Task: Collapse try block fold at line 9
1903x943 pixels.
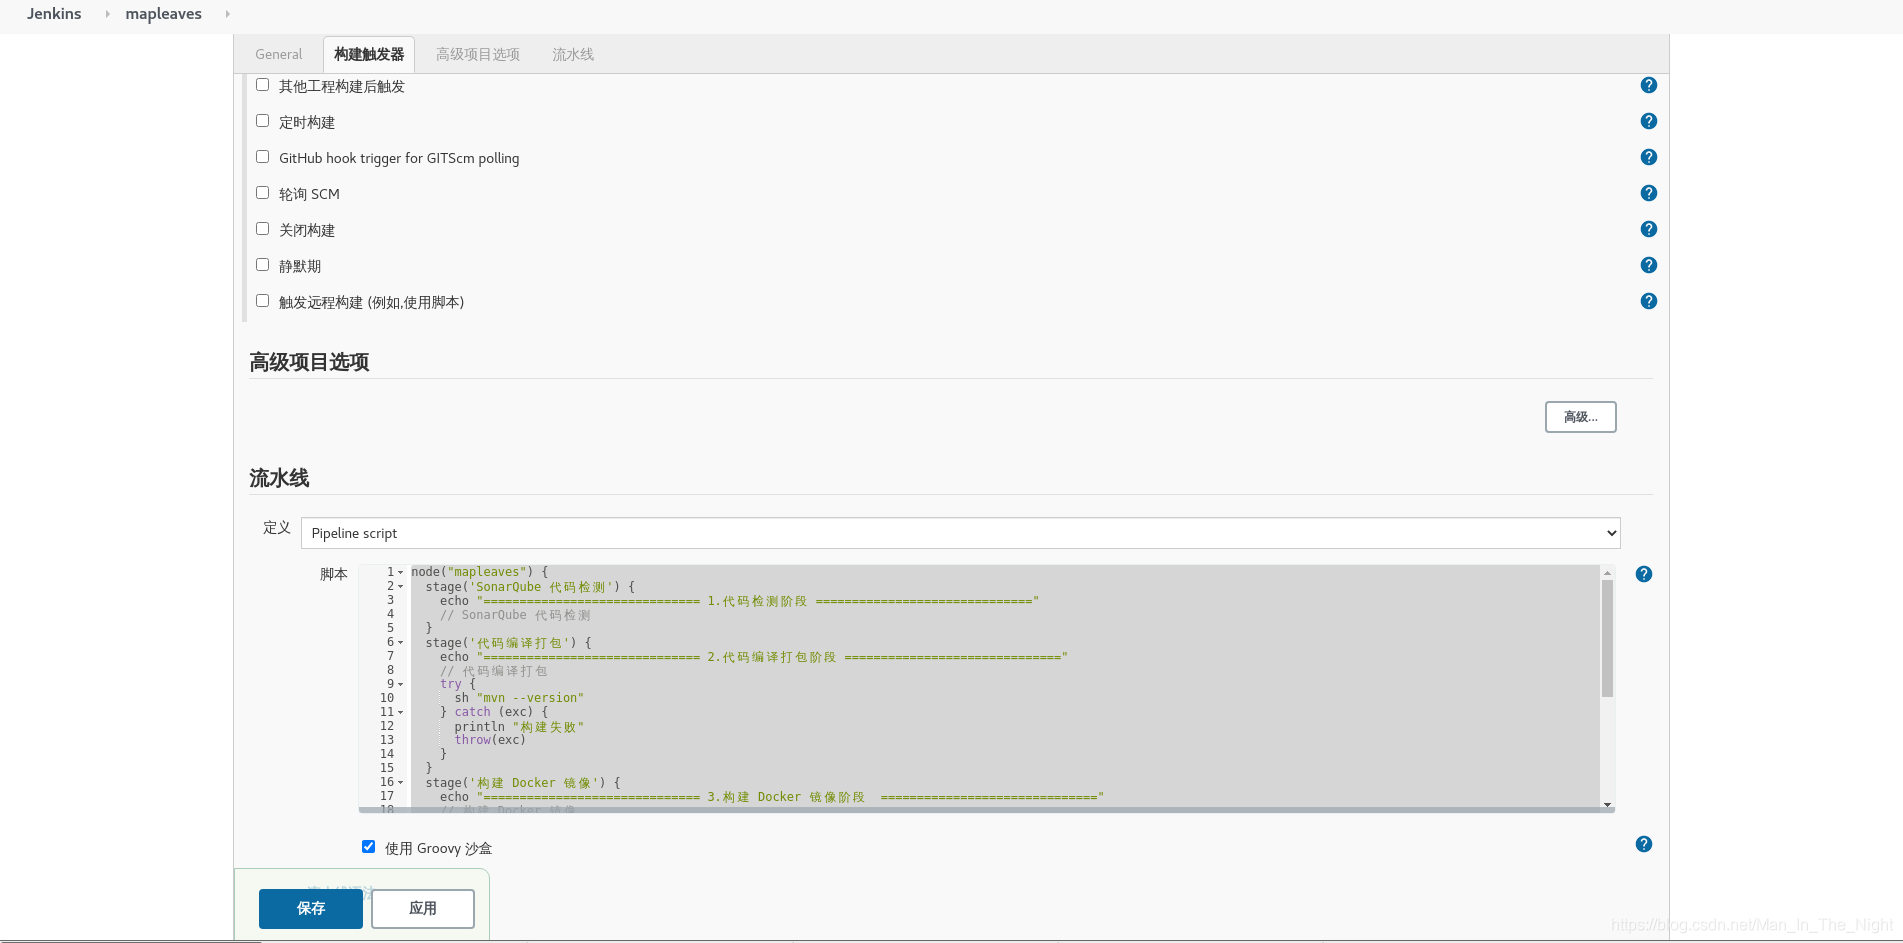Action: (x=401, y=685)
